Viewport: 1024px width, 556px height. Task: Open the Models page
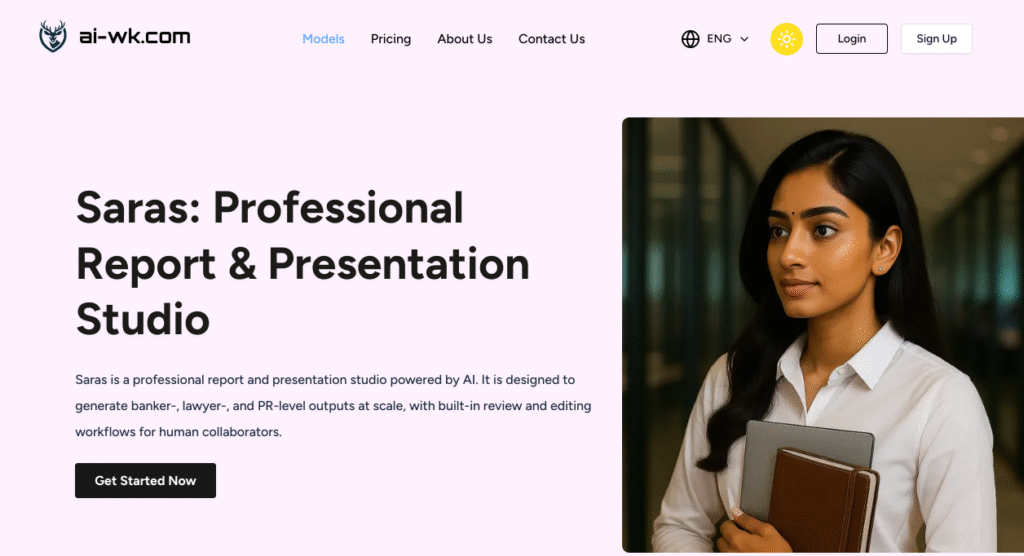tap(323, 39)
